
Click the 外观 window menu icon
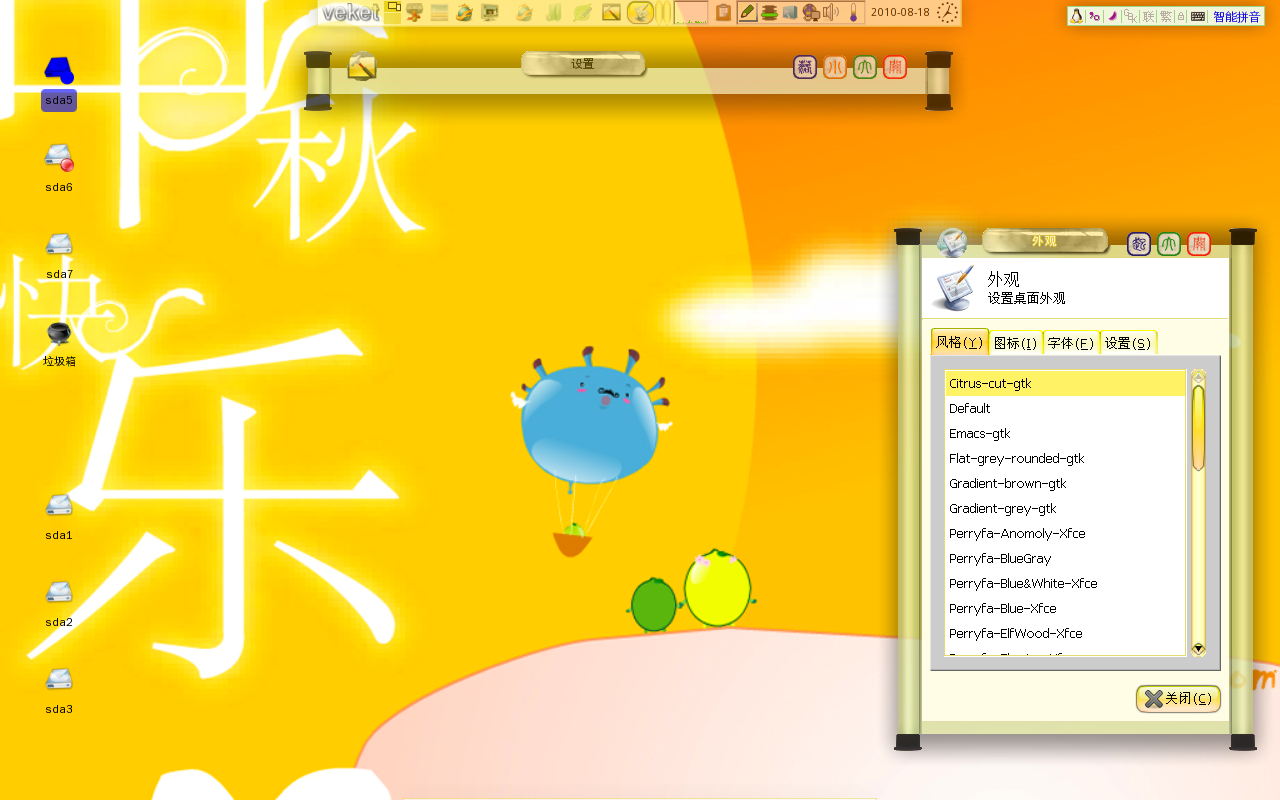tap(952, 242)
